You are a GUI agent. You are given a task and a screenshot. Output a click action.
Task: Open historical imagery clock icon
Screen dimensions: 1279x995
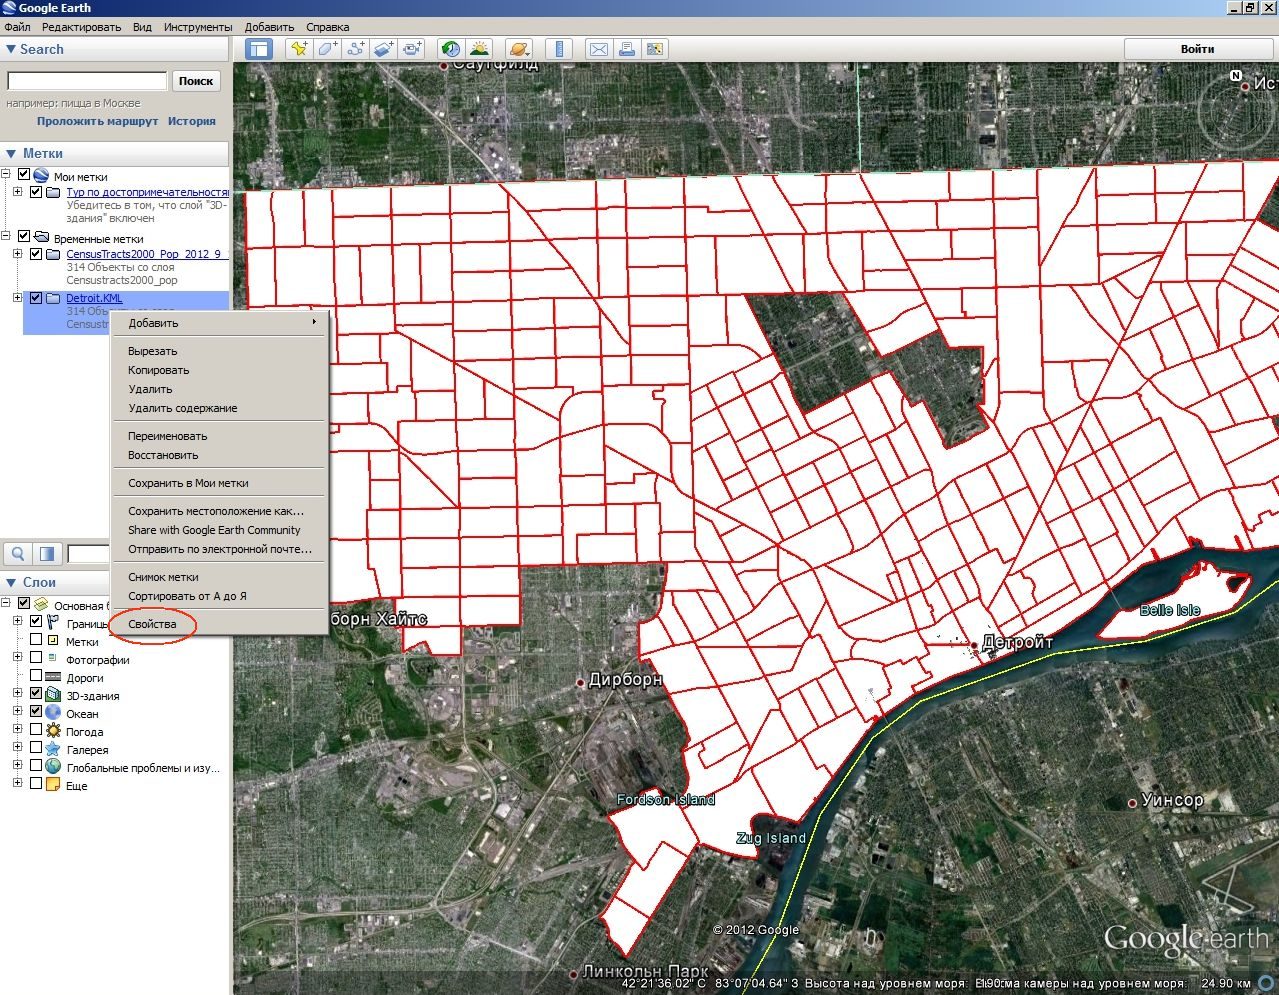click(x=451, y=49)
